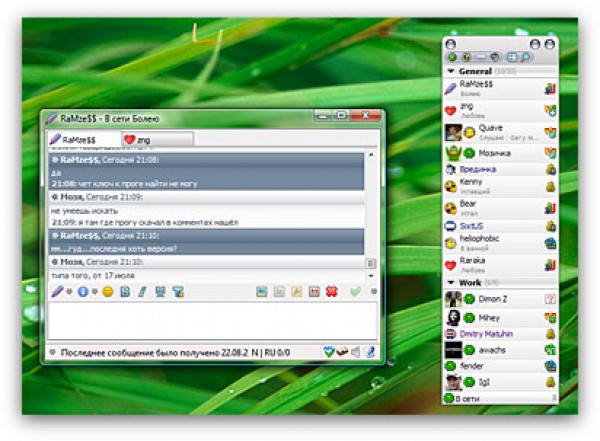Click the gray dash icon in contact list toolbar
The height and width of the screenshot is (441, 600).
coord(481,57)
